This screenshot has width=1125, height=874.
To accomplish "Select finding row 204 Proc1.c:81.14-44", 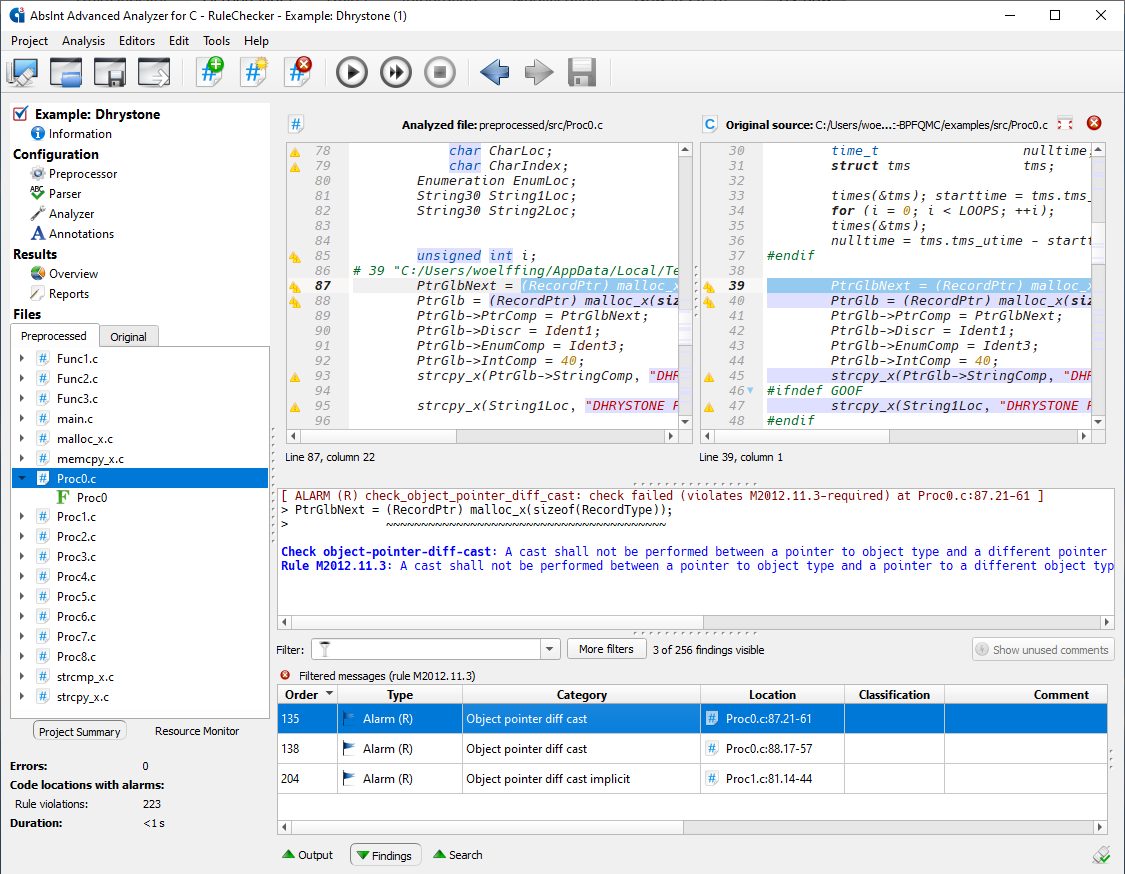I will pyautogui.click(x=692, y=779).
